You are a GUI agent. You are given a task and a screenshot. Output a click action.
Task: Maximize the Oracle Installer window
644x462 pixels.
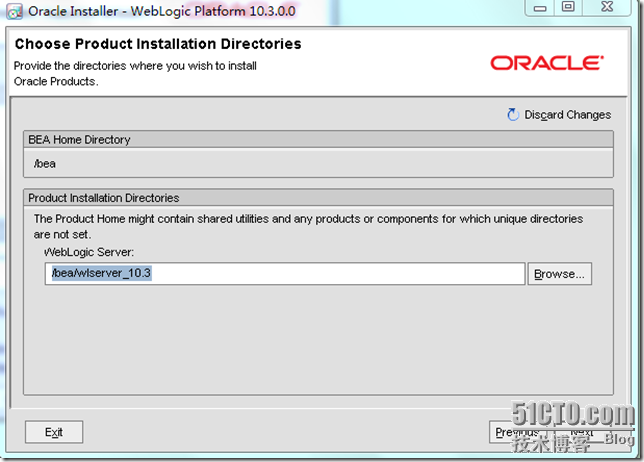pos(568,7)
